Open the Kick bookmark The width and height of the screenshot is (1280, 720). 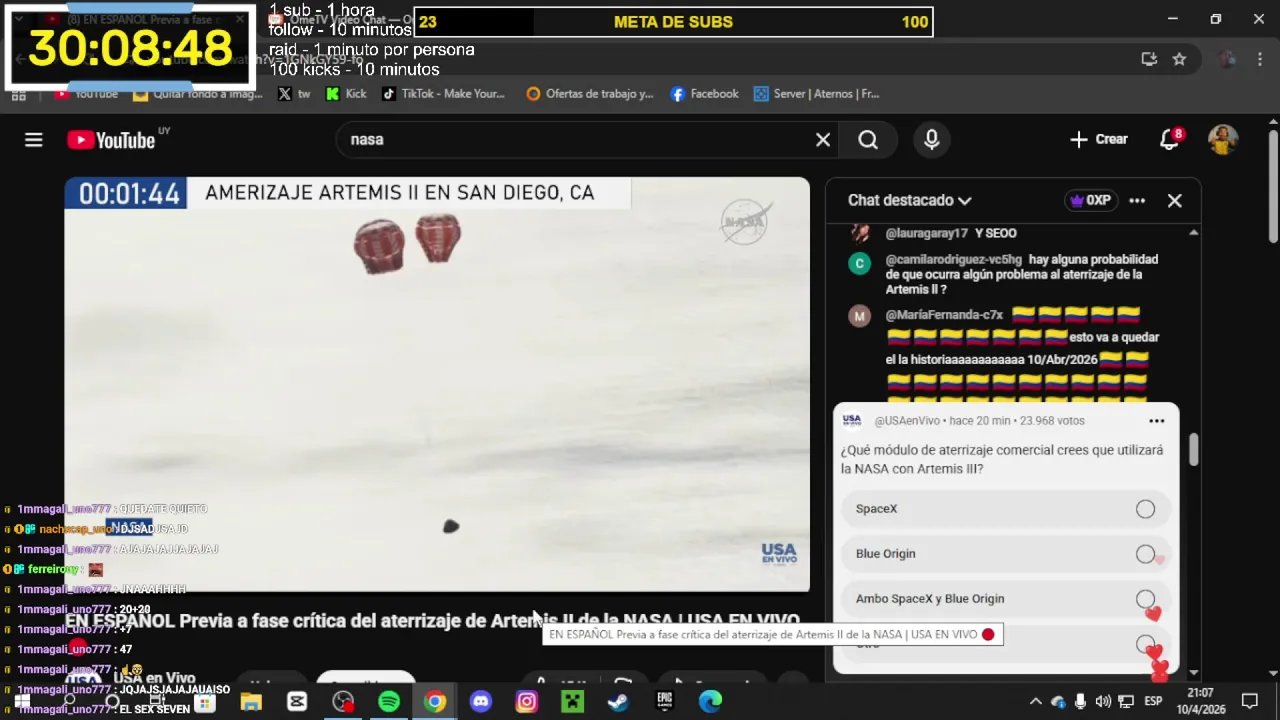pyautogui.click(x=346, y=94)
